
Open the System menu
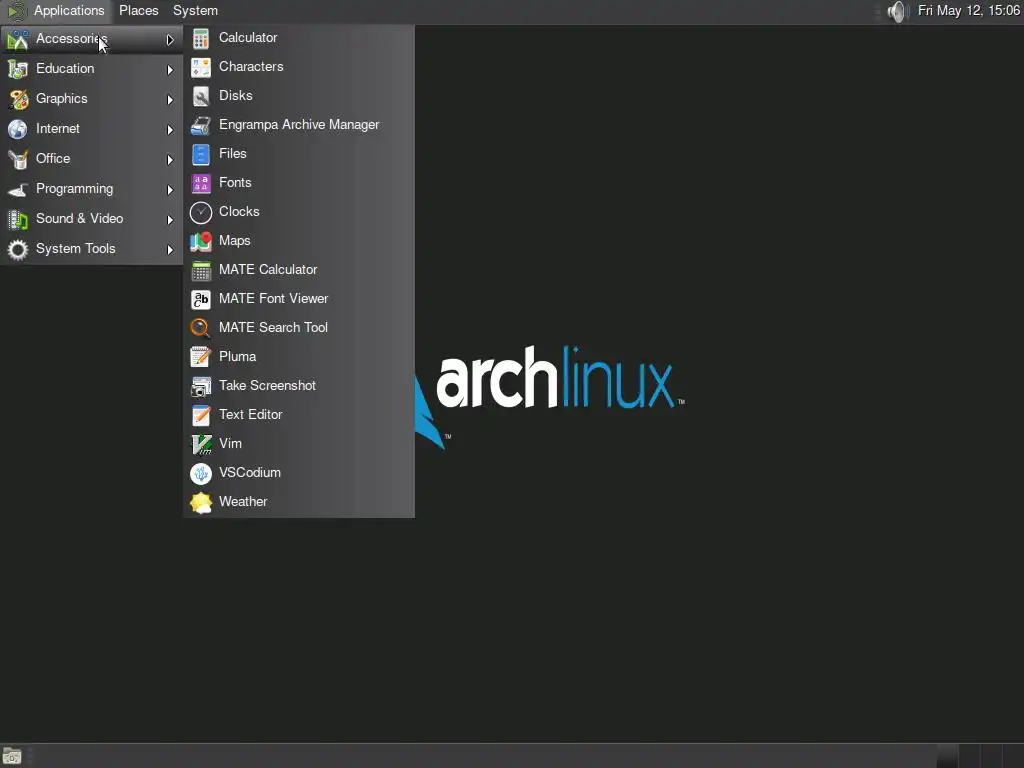tap(195, 11)
